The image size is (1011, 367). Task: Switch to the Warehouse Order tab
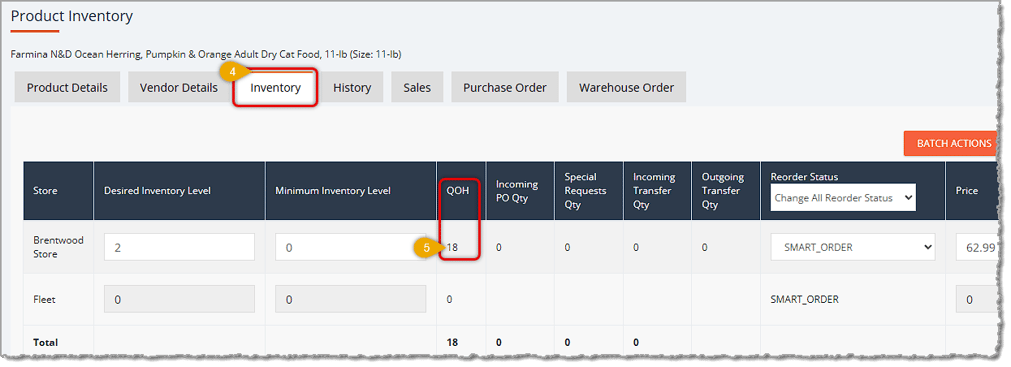point(626,88)
